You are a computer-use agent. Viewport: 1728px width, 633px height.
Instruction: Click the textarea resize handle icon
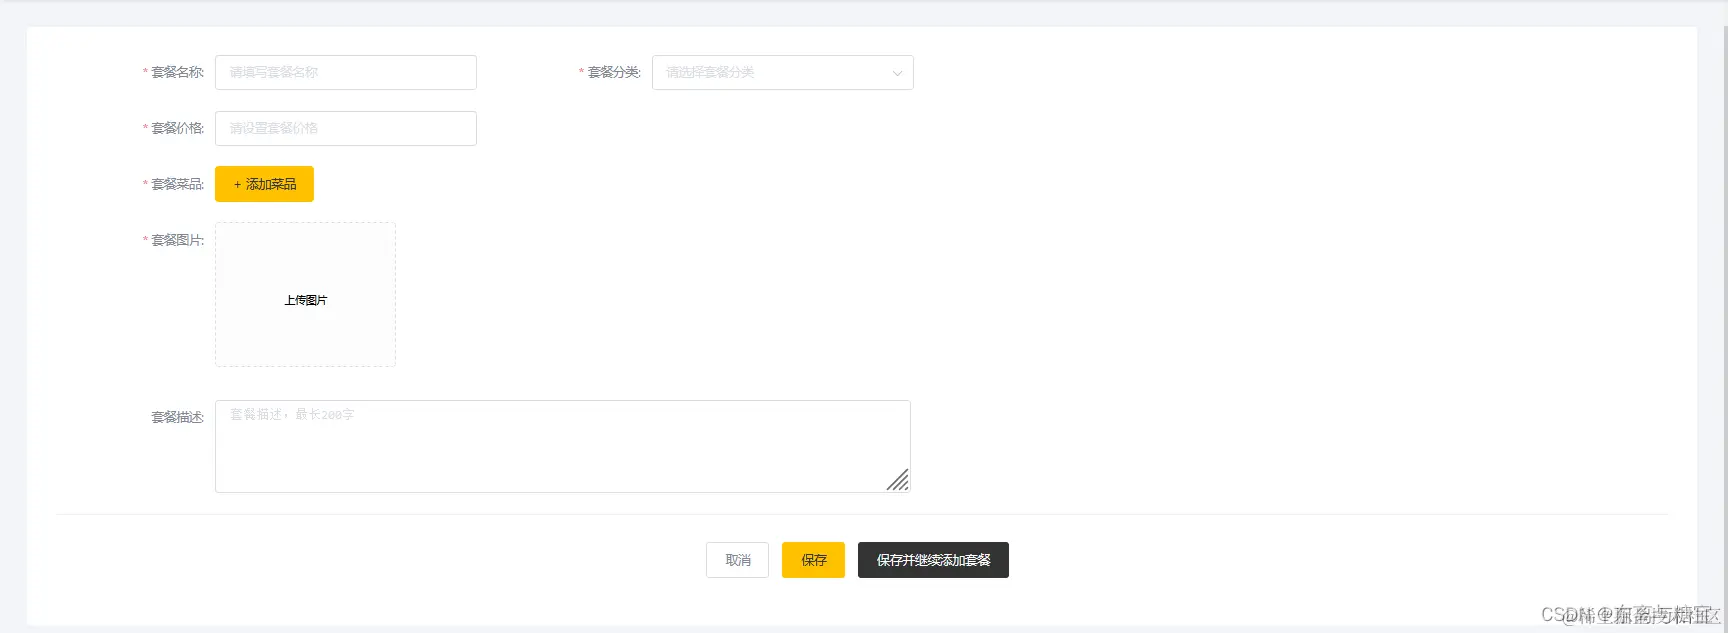click(898, 480)
